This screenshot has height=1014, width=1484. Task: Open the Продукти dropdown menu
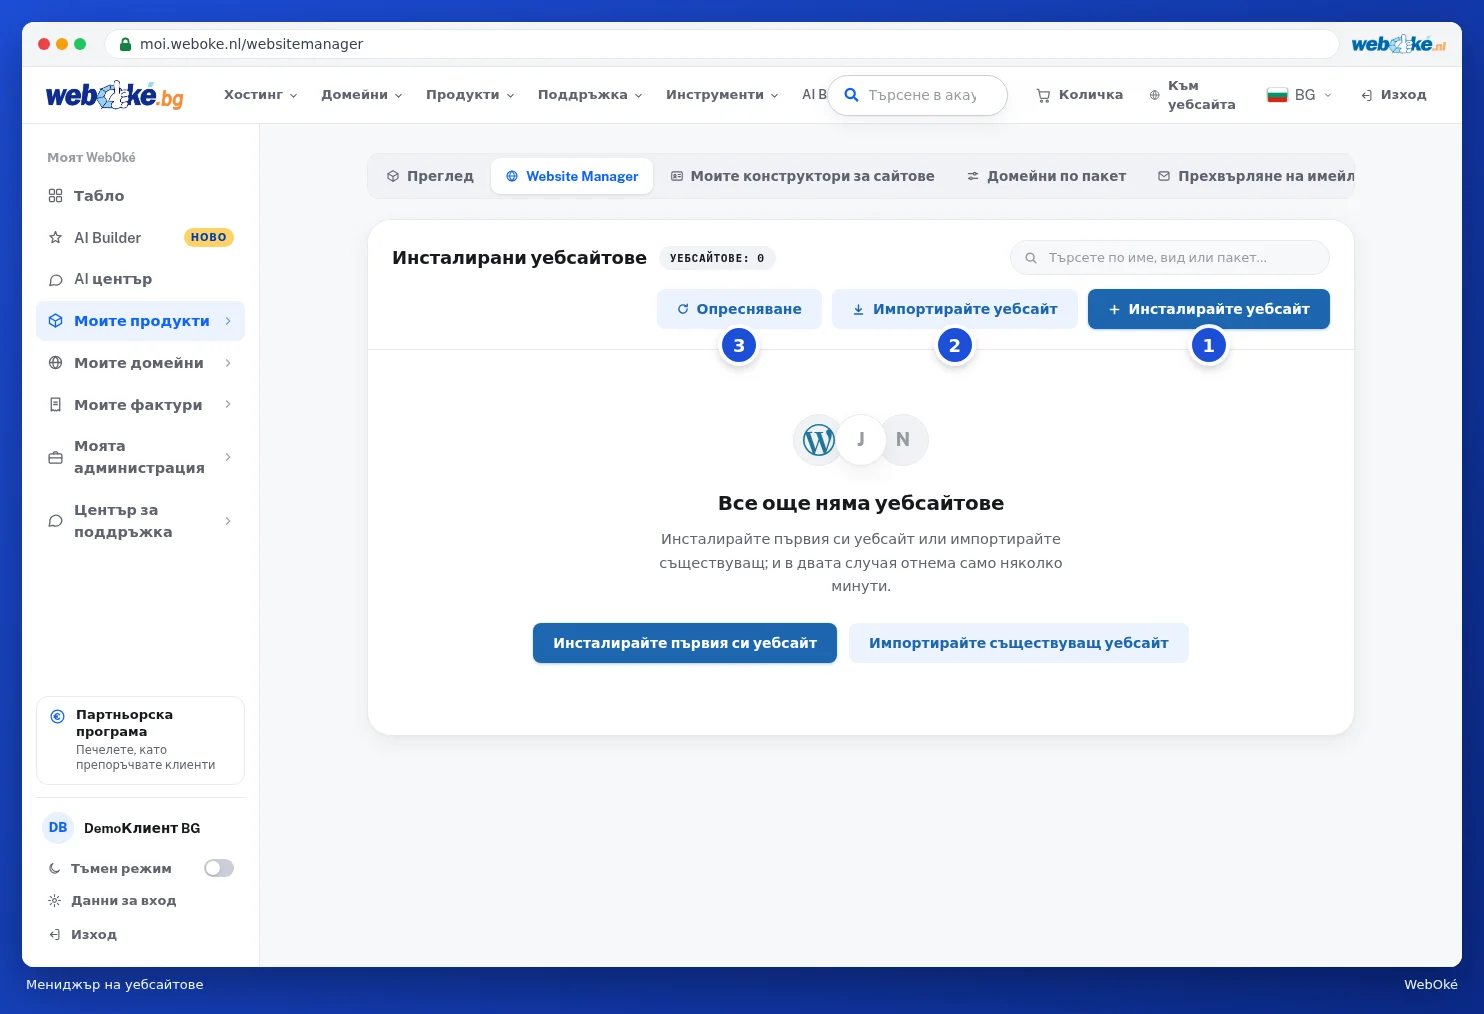coord(470,95)
